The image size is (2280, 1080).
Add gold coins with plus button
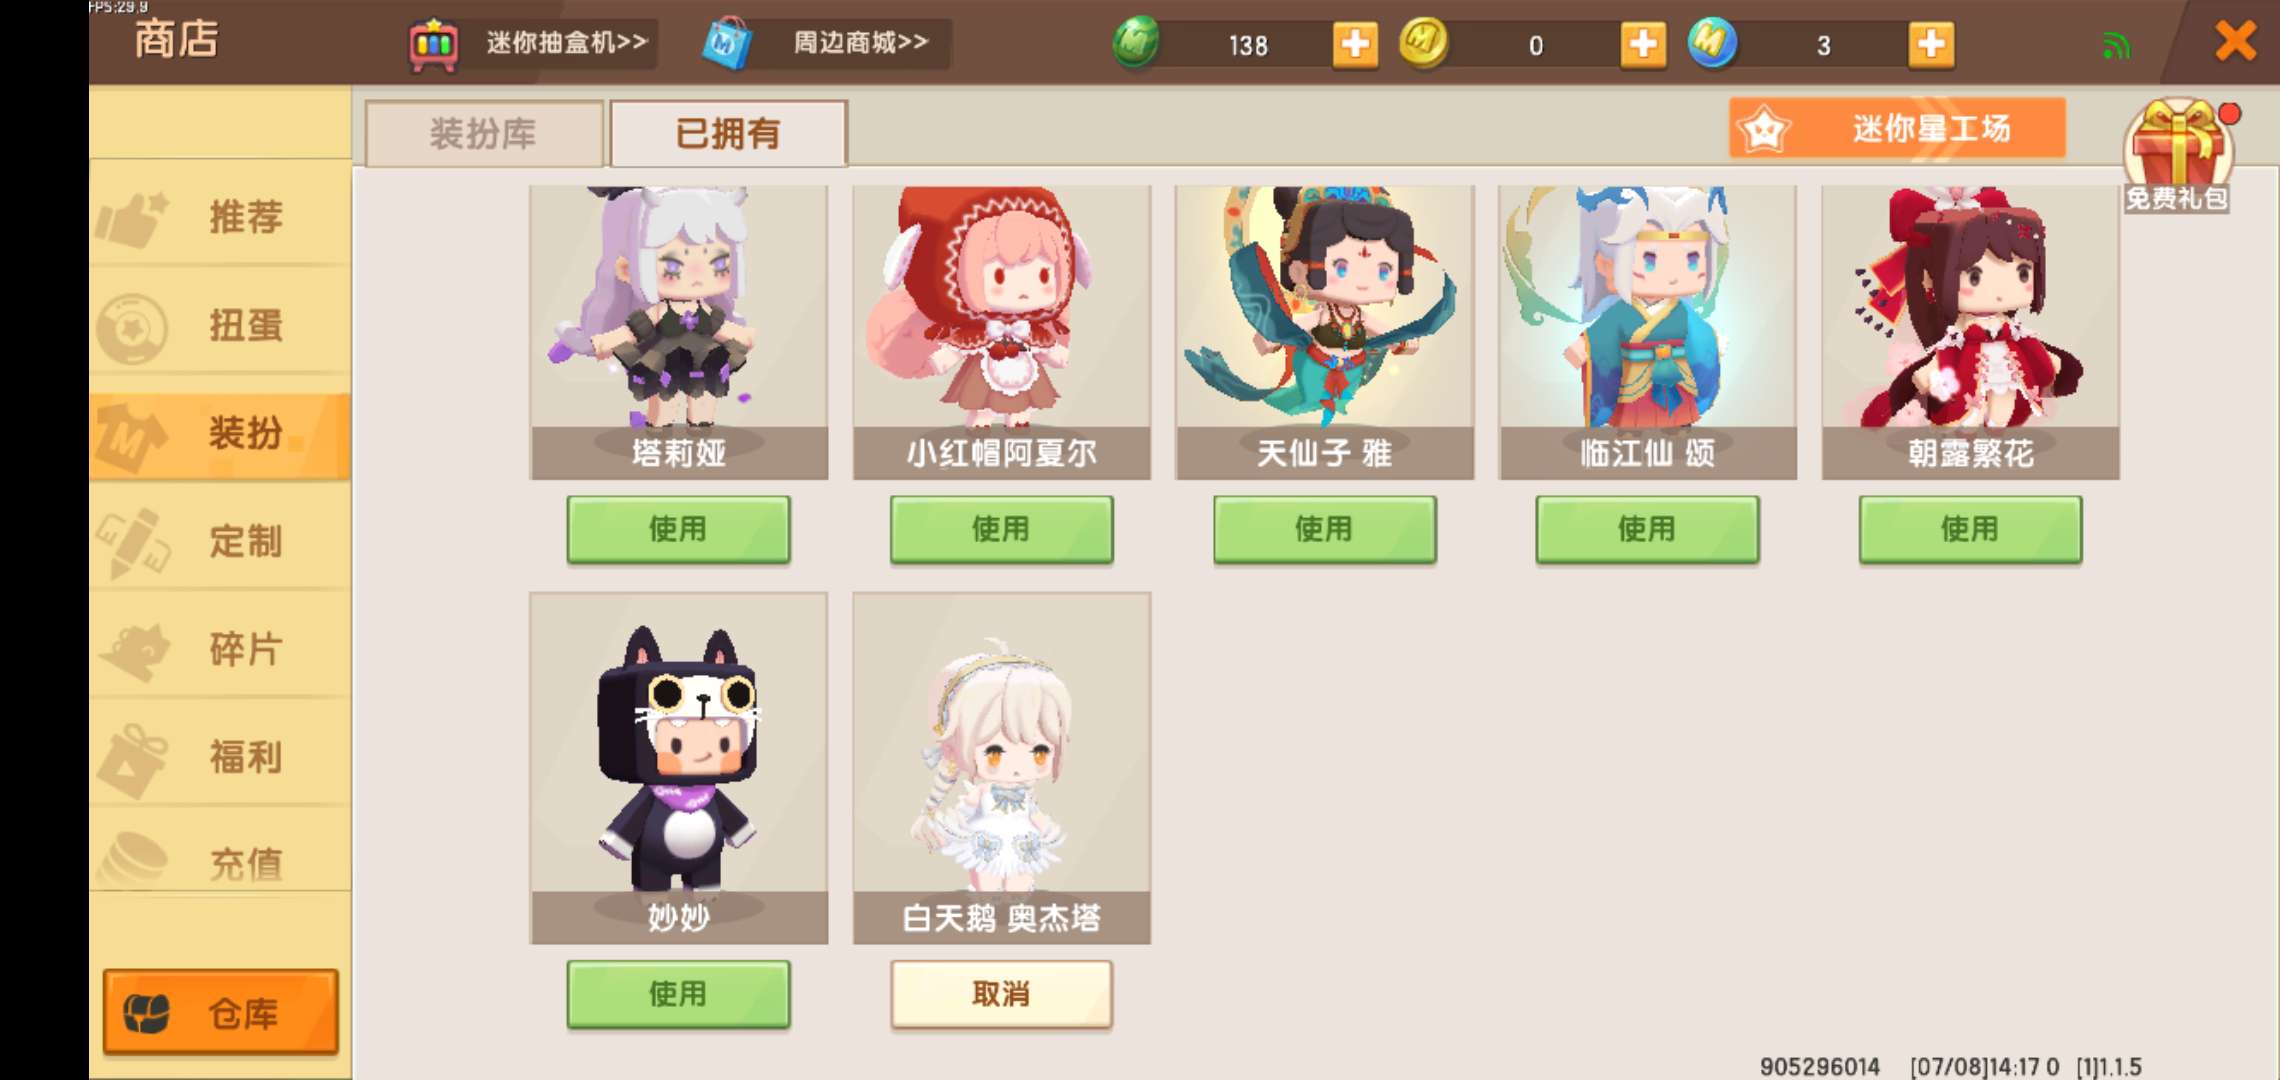coord(1643,44)
